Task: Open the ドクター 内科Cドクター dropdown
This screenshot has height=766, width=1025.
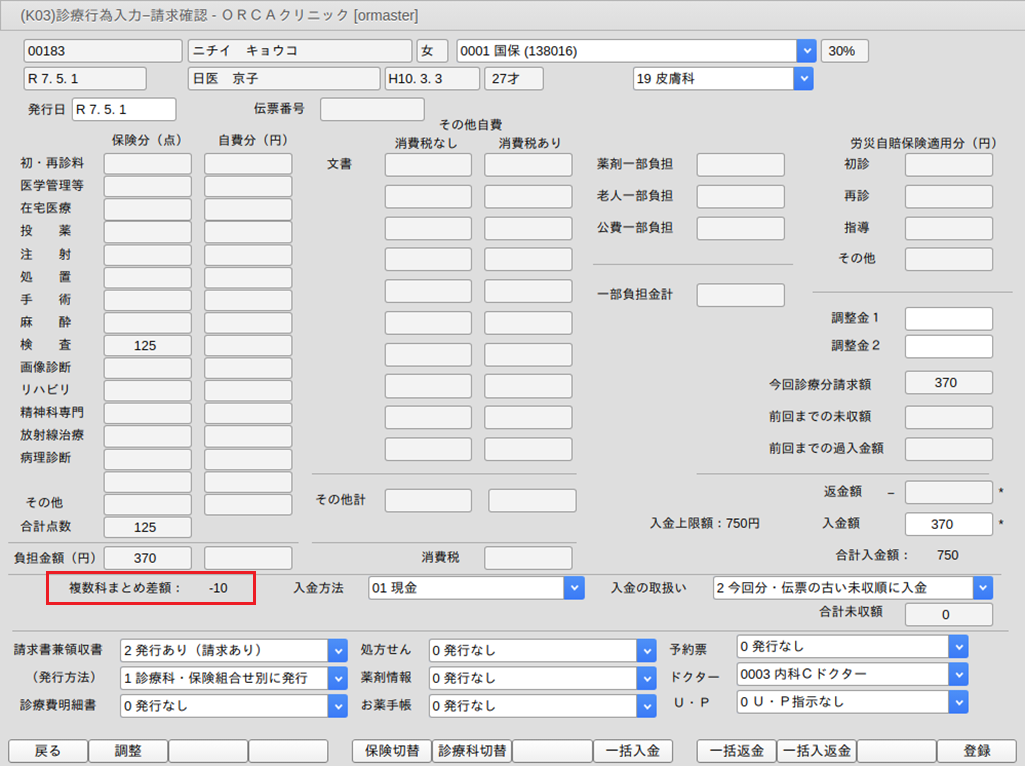Action: pos(958,675)
